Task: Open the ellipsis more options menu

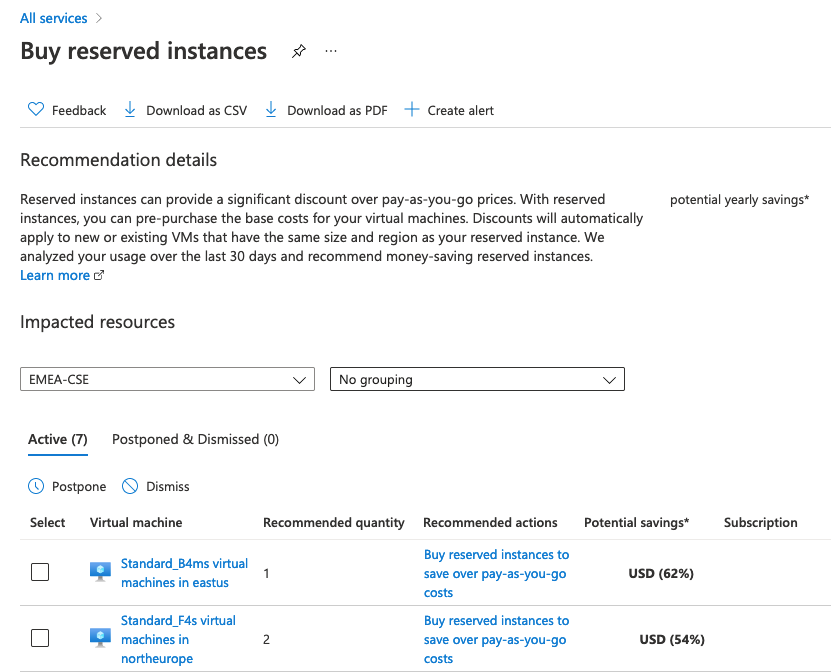Action: click(331, 51)
